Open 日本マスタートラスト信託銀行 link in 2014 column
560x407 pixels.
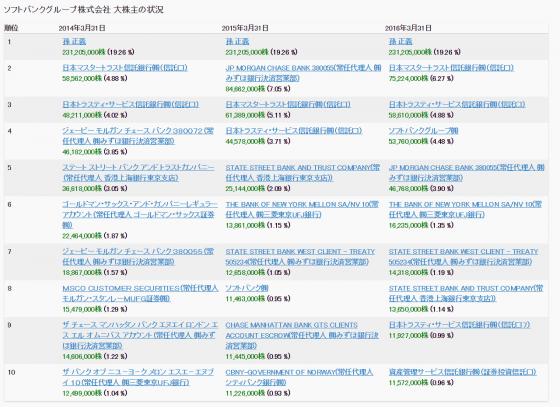(x=125, y=68)
